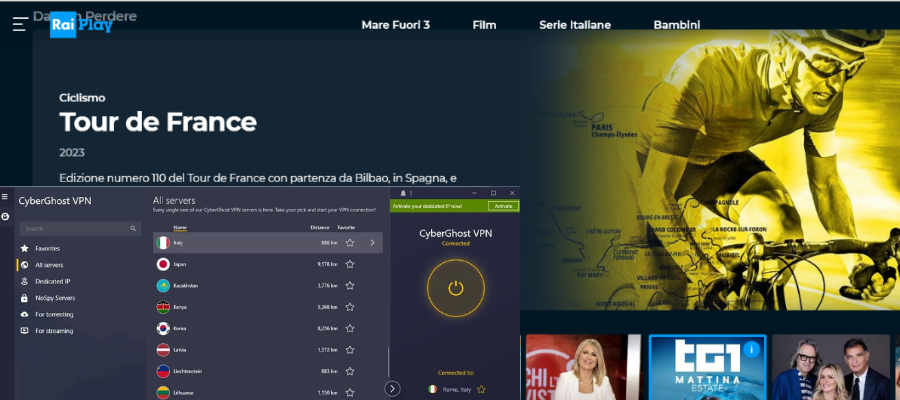Favorite the Kazakhstan server star

(x=350, y=286)
